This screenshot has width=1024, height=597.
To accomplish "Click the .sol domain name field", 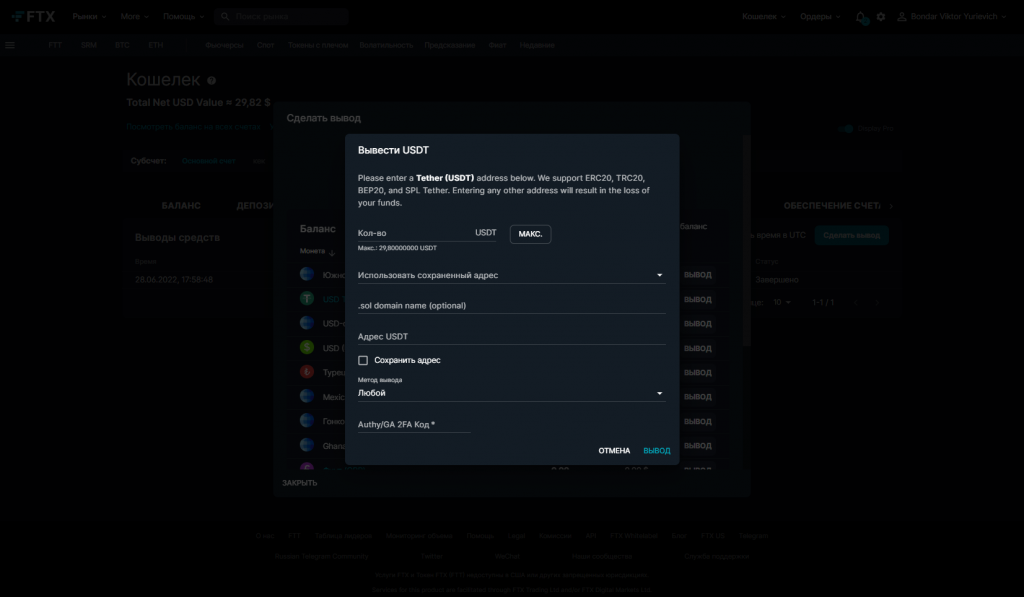I will click(x=511, y=305).
